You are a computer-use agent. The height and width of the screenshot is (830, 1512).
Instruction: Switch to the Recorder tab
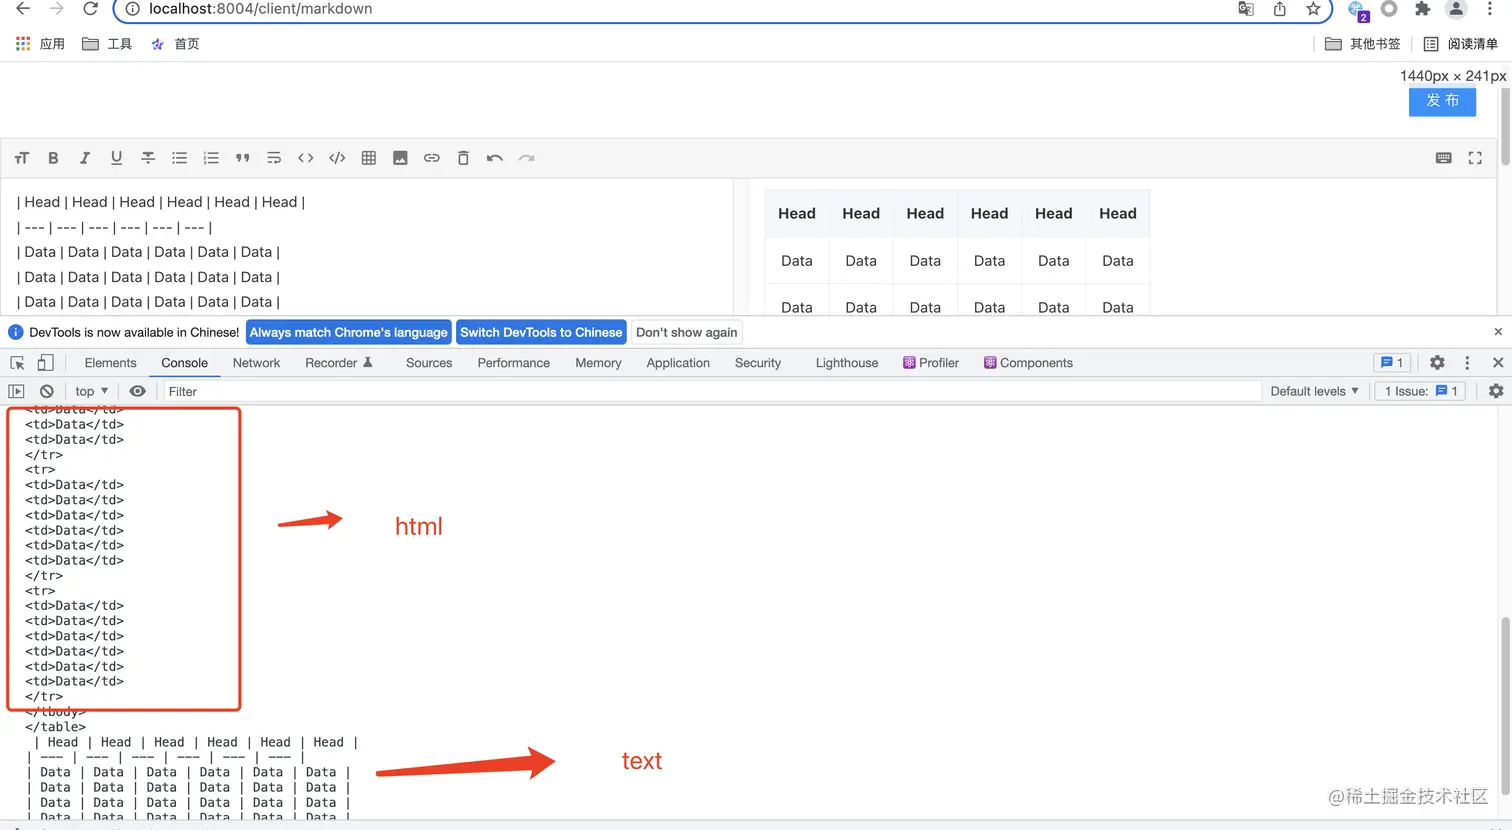338,363
